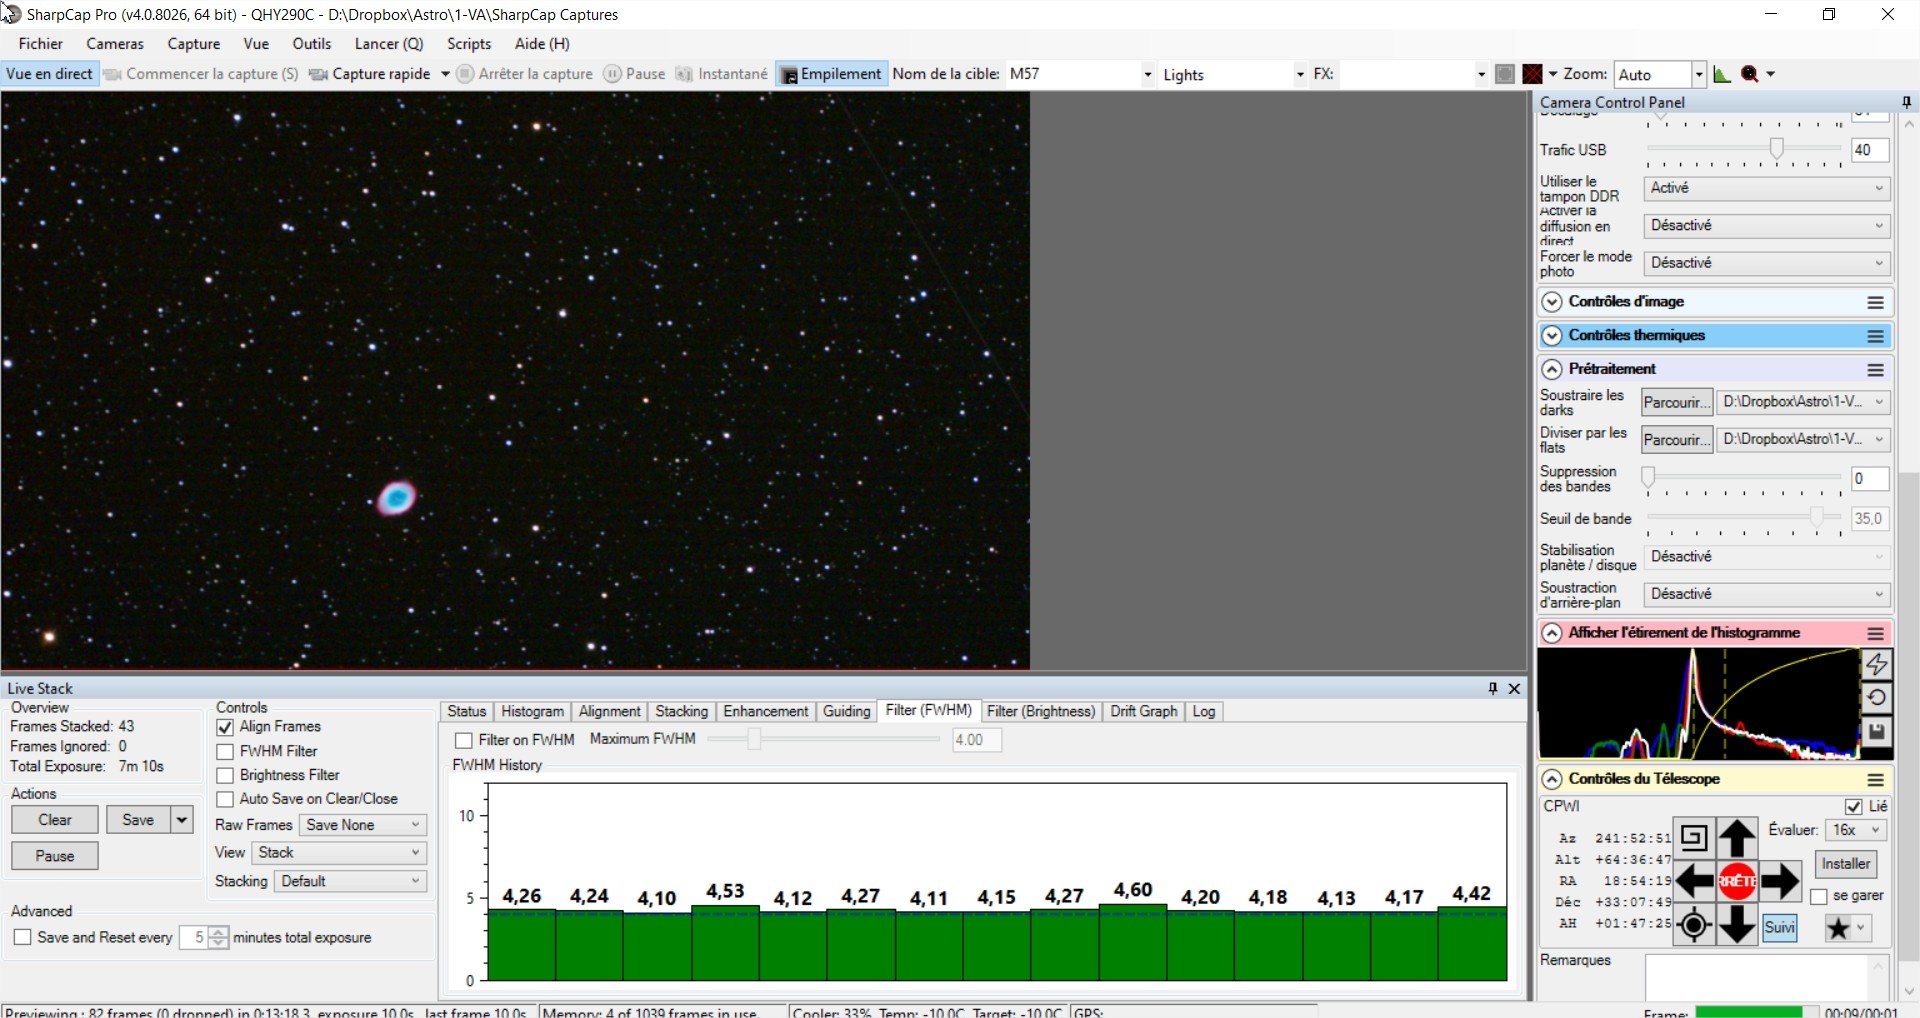This screenshot has width=1920, height=1018.
Task: Click the Pause button under Actions
Action: pyautogui.click(x=55, y=856)
